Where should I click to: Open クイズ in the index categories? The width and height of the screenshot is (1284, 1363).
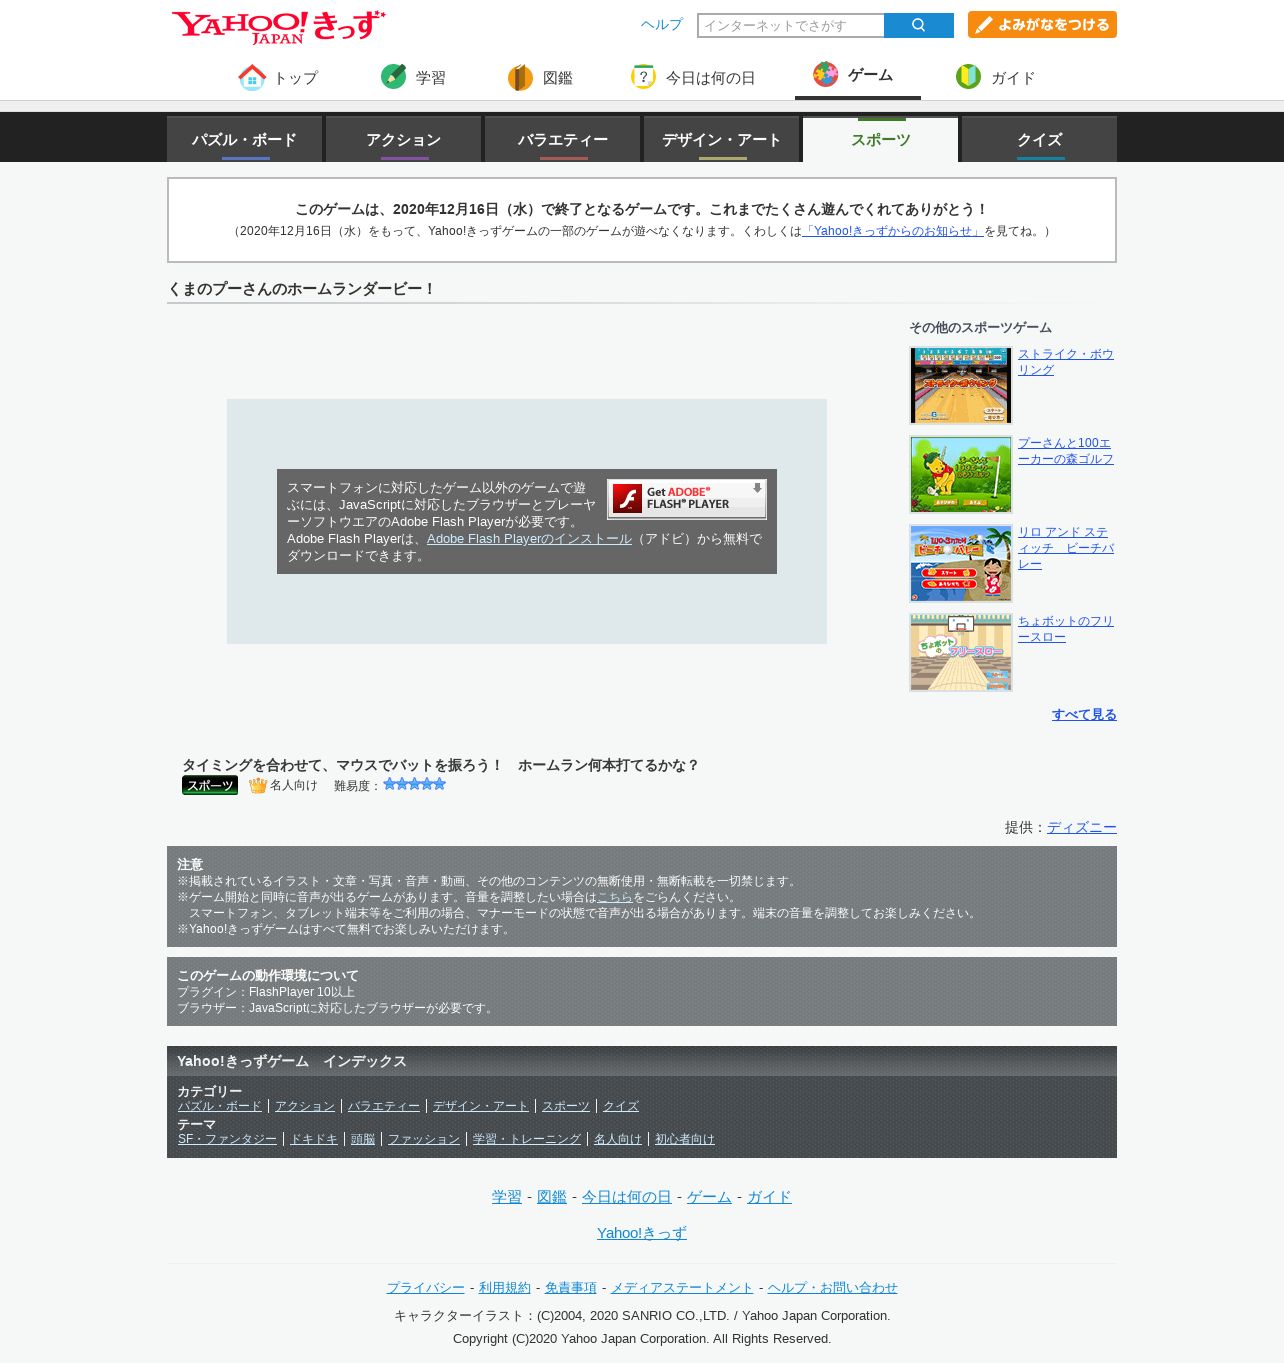point(621,1106)
